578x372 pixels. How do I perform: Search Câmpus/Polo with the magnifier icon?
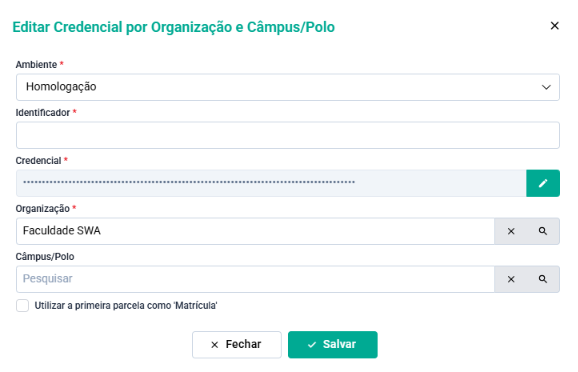(x=543, y=279)
